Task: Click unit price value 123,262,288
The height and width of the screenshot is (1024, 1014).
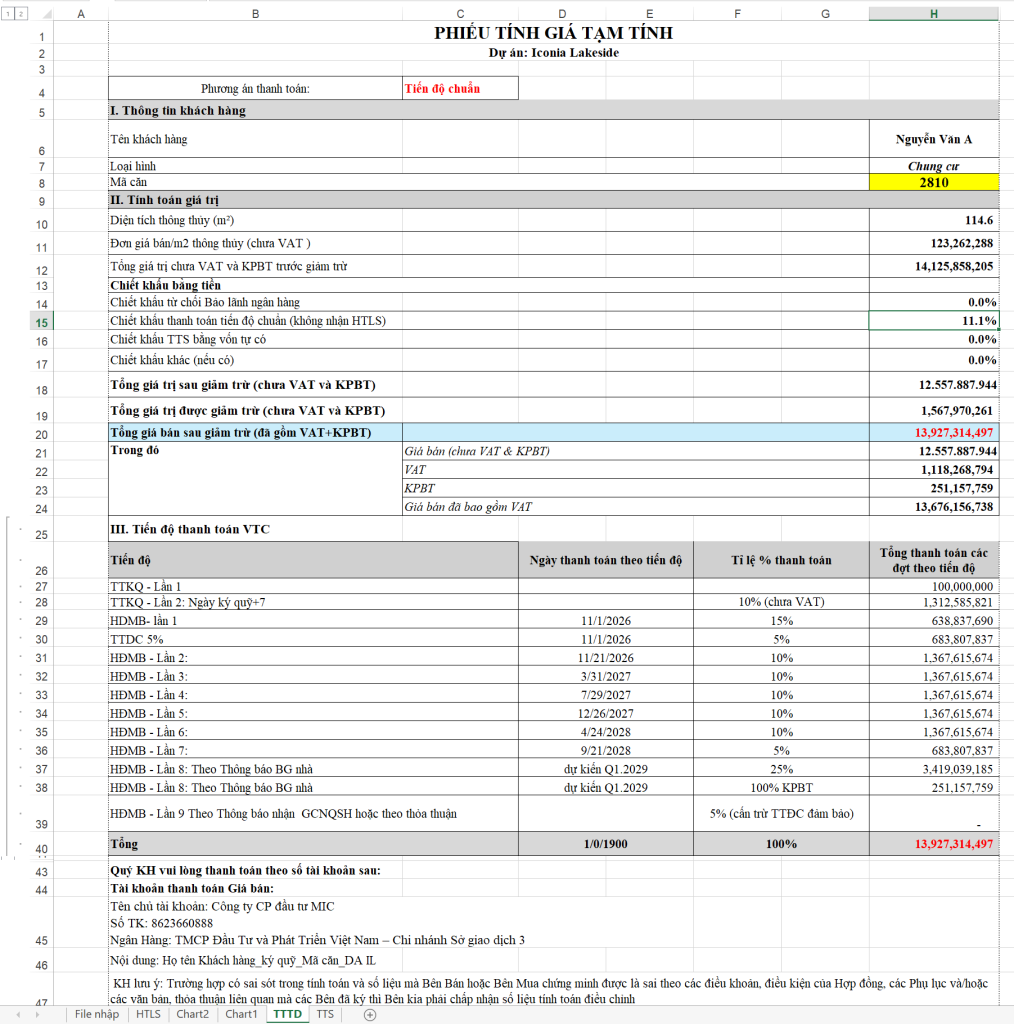Action: click(934, 243)
